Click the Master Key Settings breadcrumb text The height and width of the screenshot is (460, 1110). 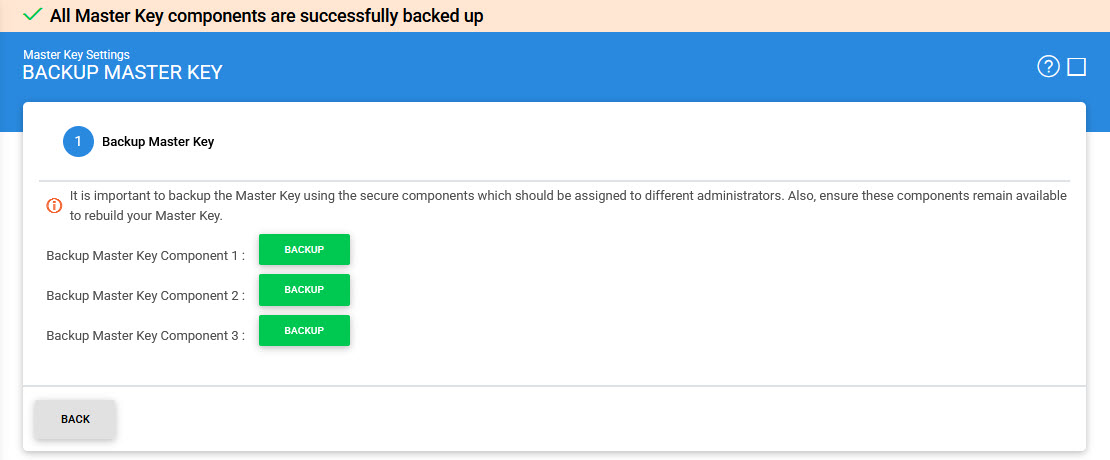(76, 54)
